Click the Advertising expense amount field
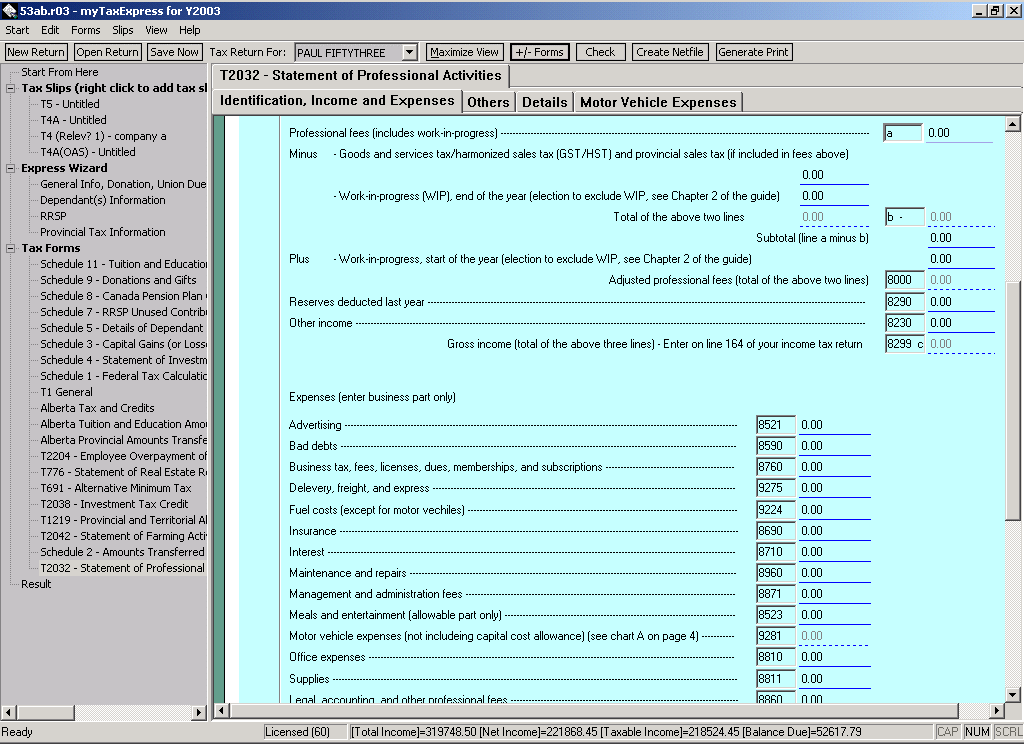The width and height of the screenshot is (1024, 744). (834, 425)
